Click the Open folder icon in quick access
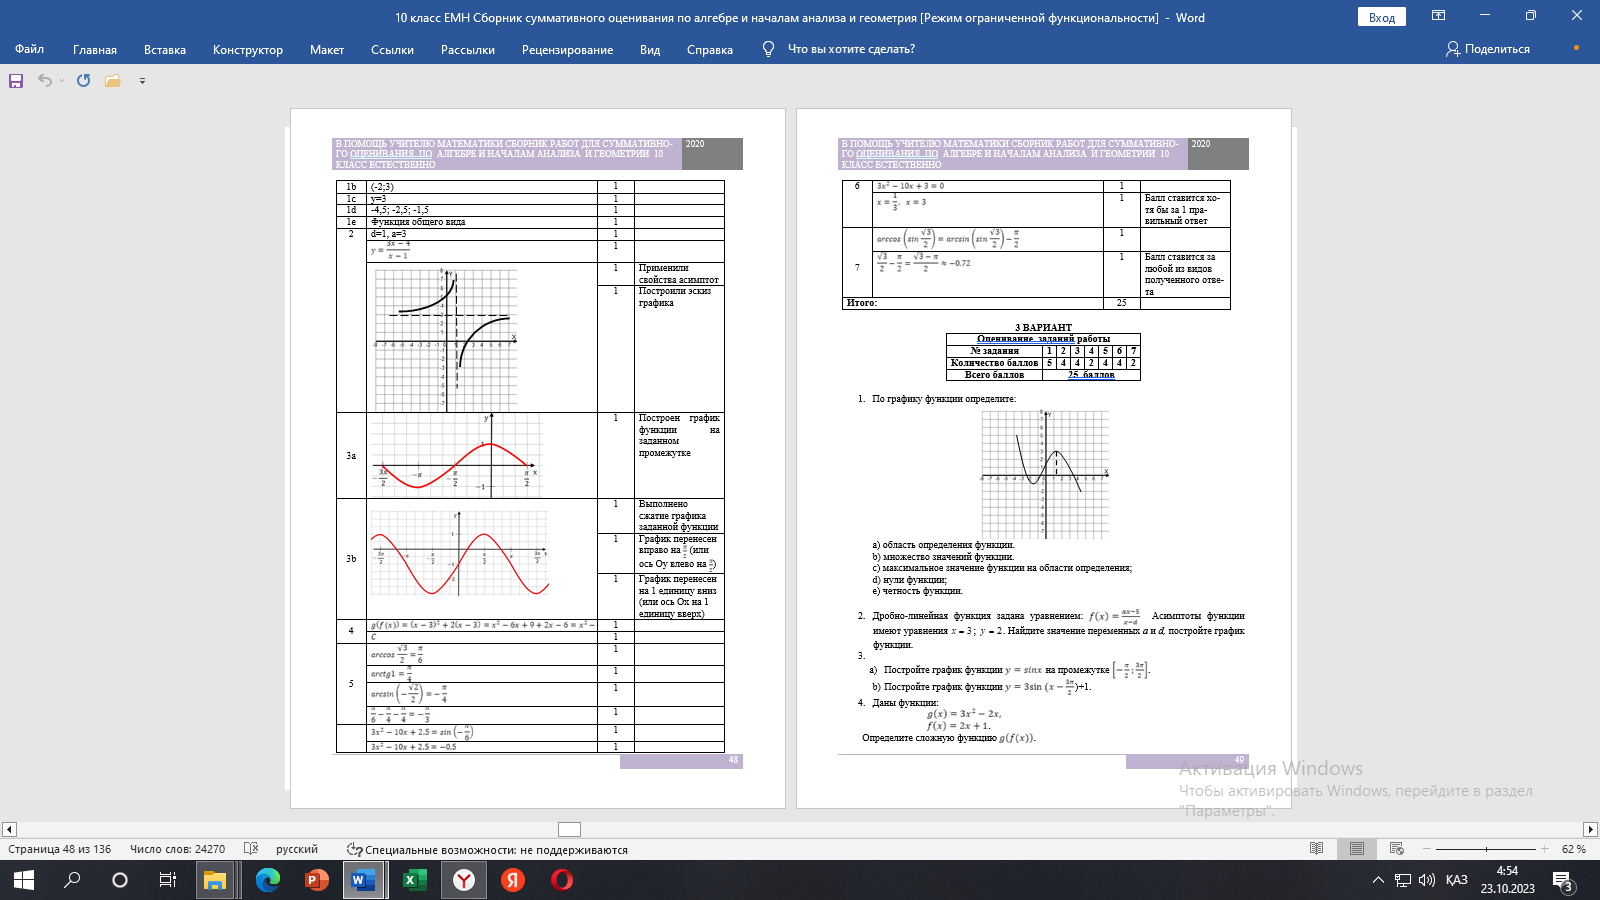Viewport: 1600px width, 900px height. (x=113, y=81)
